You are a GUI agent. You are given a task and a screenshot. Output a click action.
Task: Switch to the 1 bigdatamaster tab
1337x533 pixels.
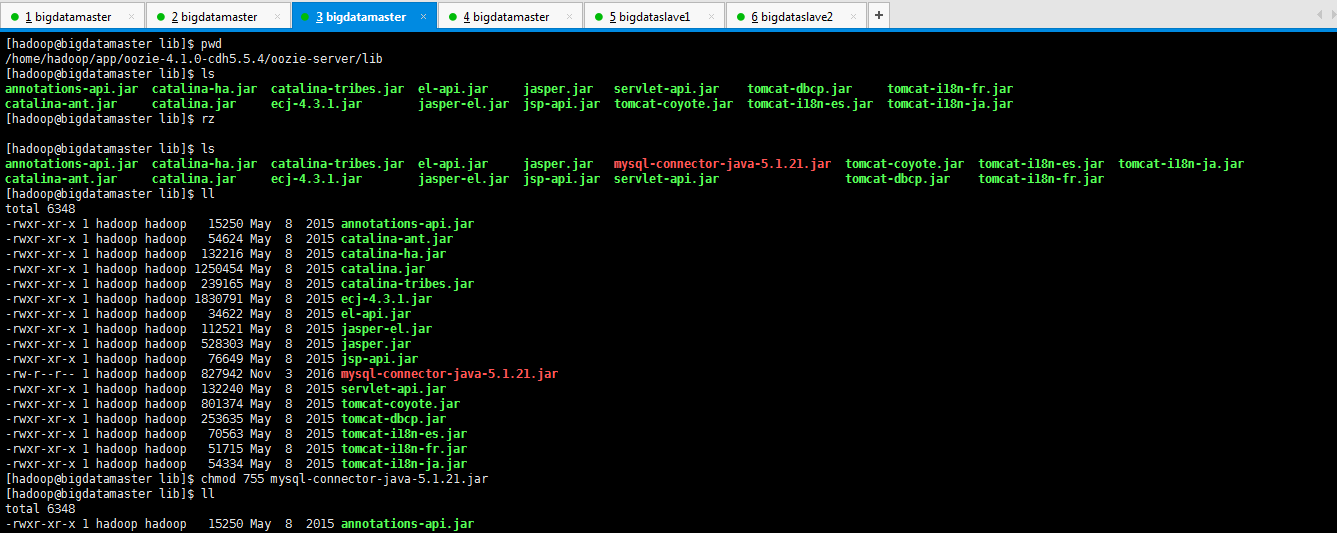click(x=72, y=16)
